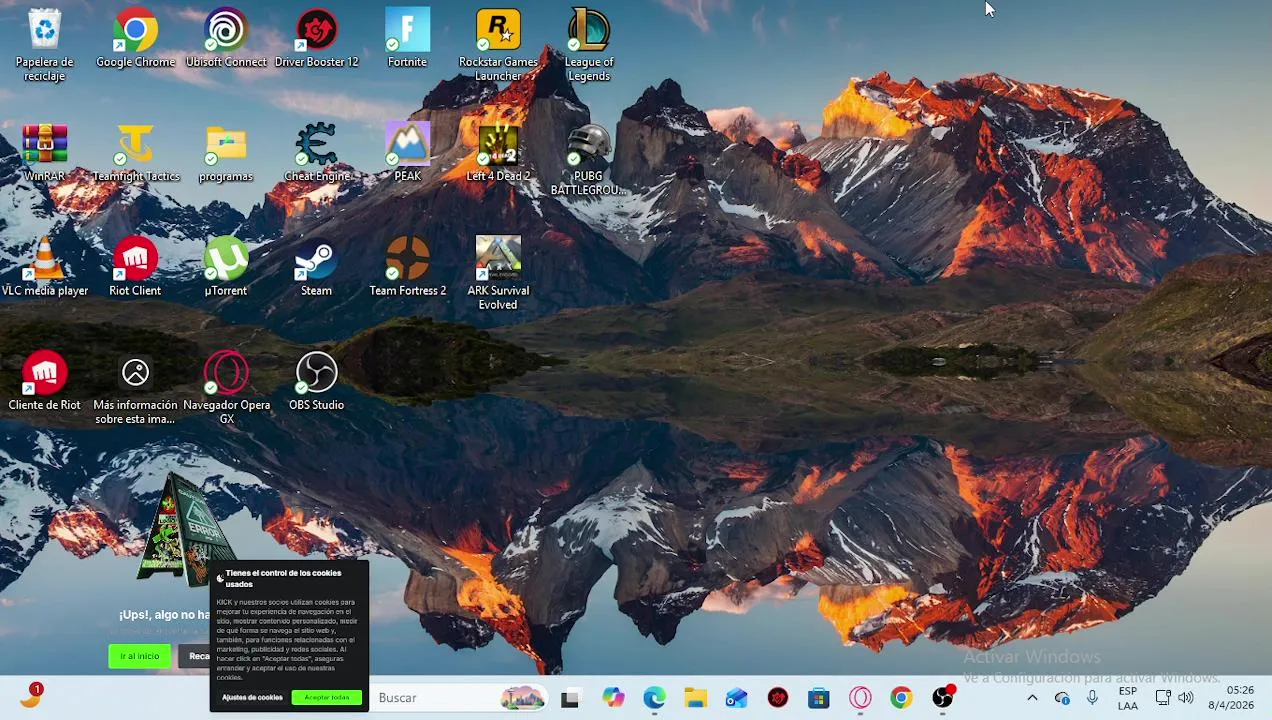Select the Google Chrome desktop shortcut

(135, 38)
